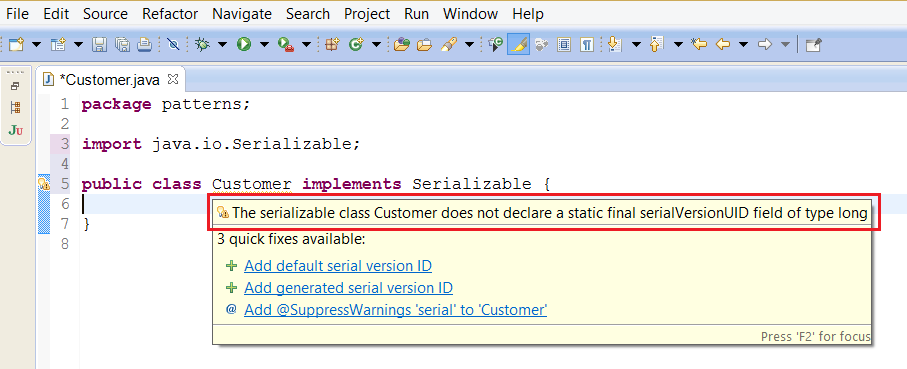Choose Add default serial version ID
The image size is (907, 369).
pos(338,266)
